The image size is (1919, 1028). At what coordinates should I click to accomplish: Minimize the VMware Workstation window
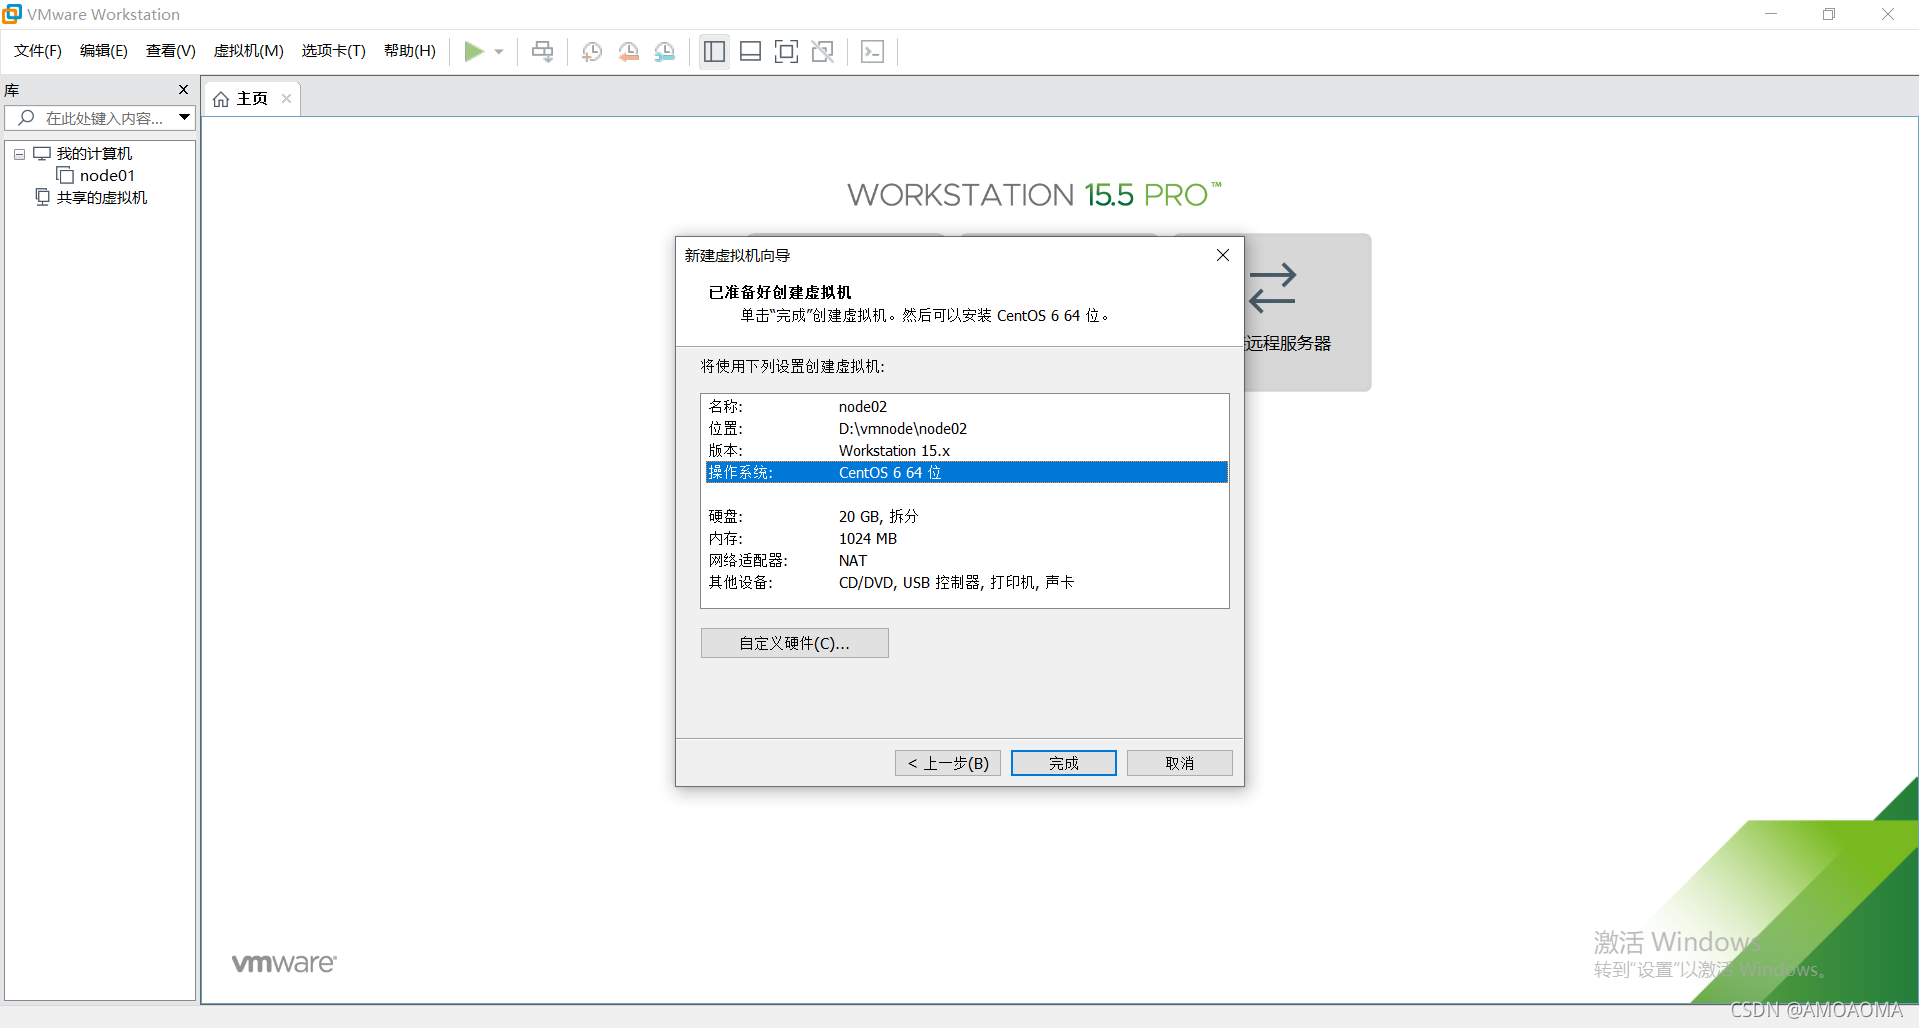click(1771, 14)
